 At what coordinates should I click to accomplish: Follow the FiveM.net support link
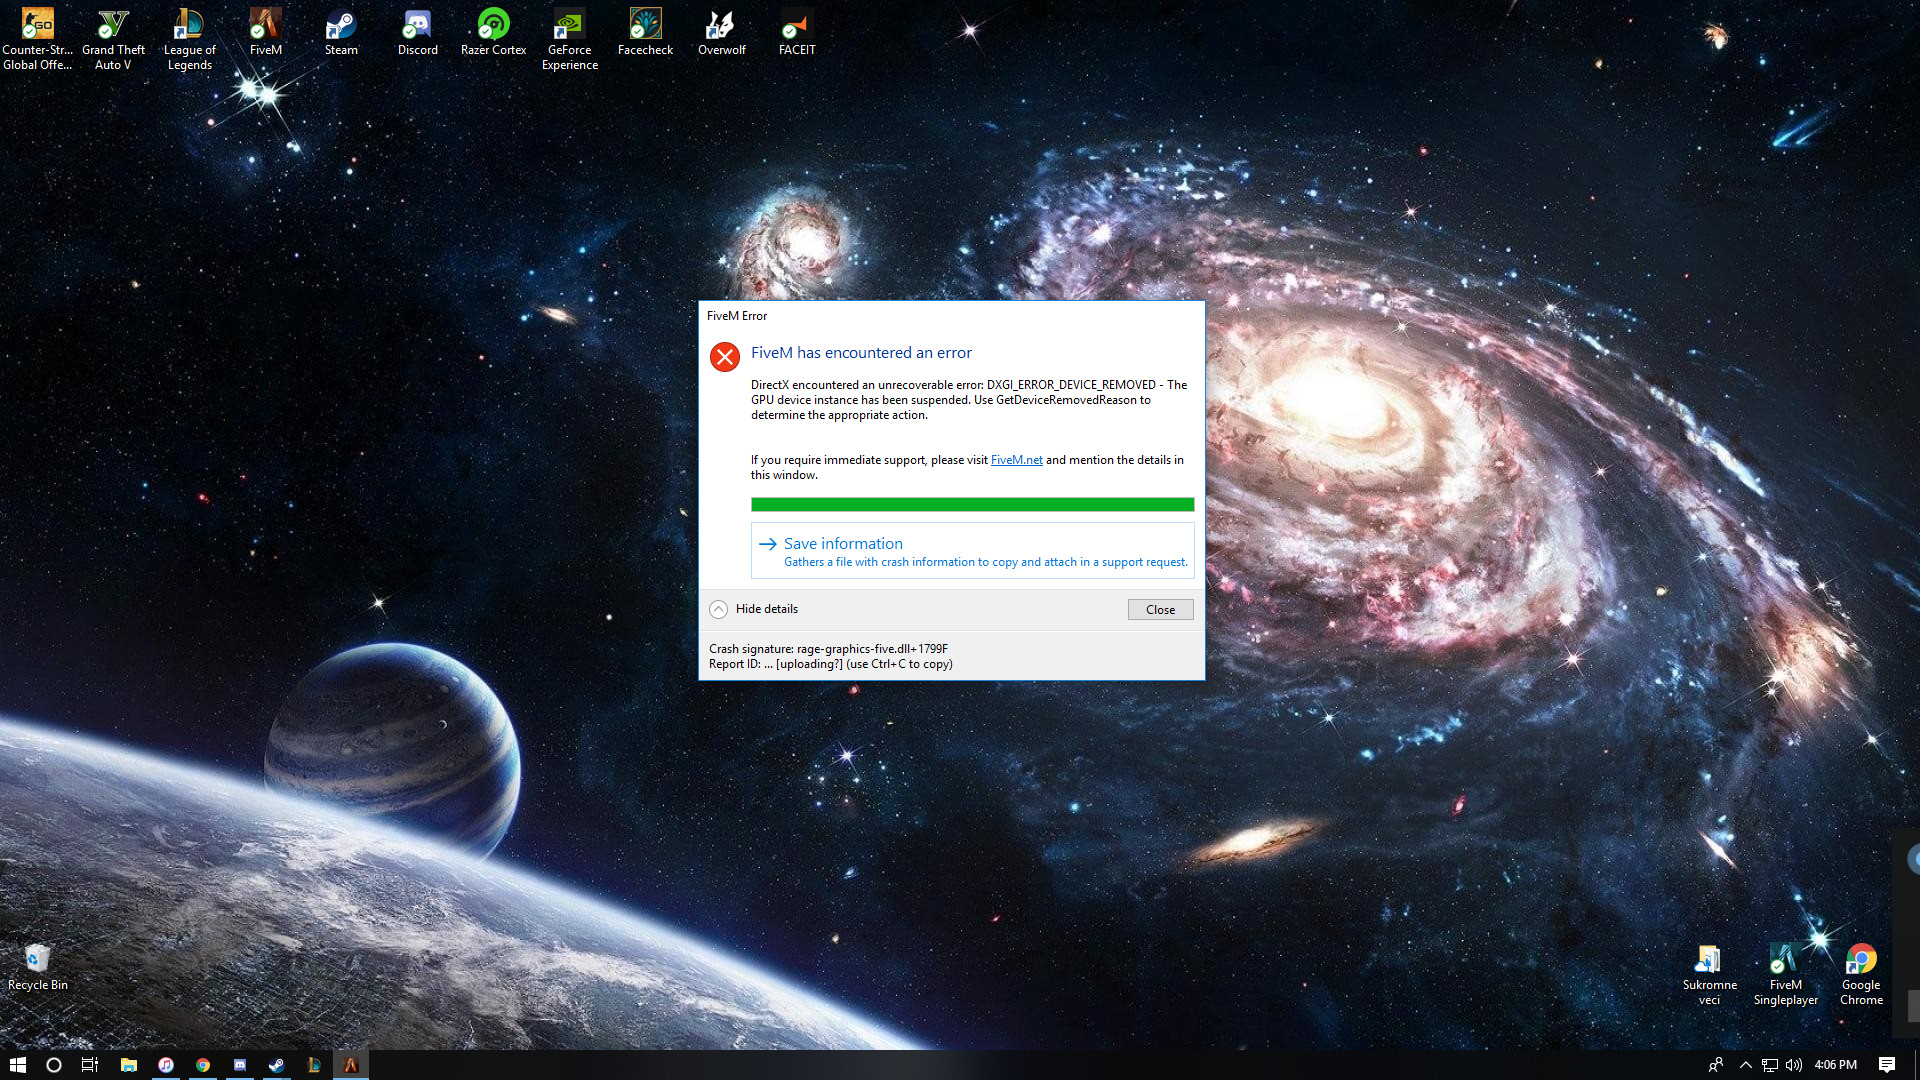point(1016,460)
